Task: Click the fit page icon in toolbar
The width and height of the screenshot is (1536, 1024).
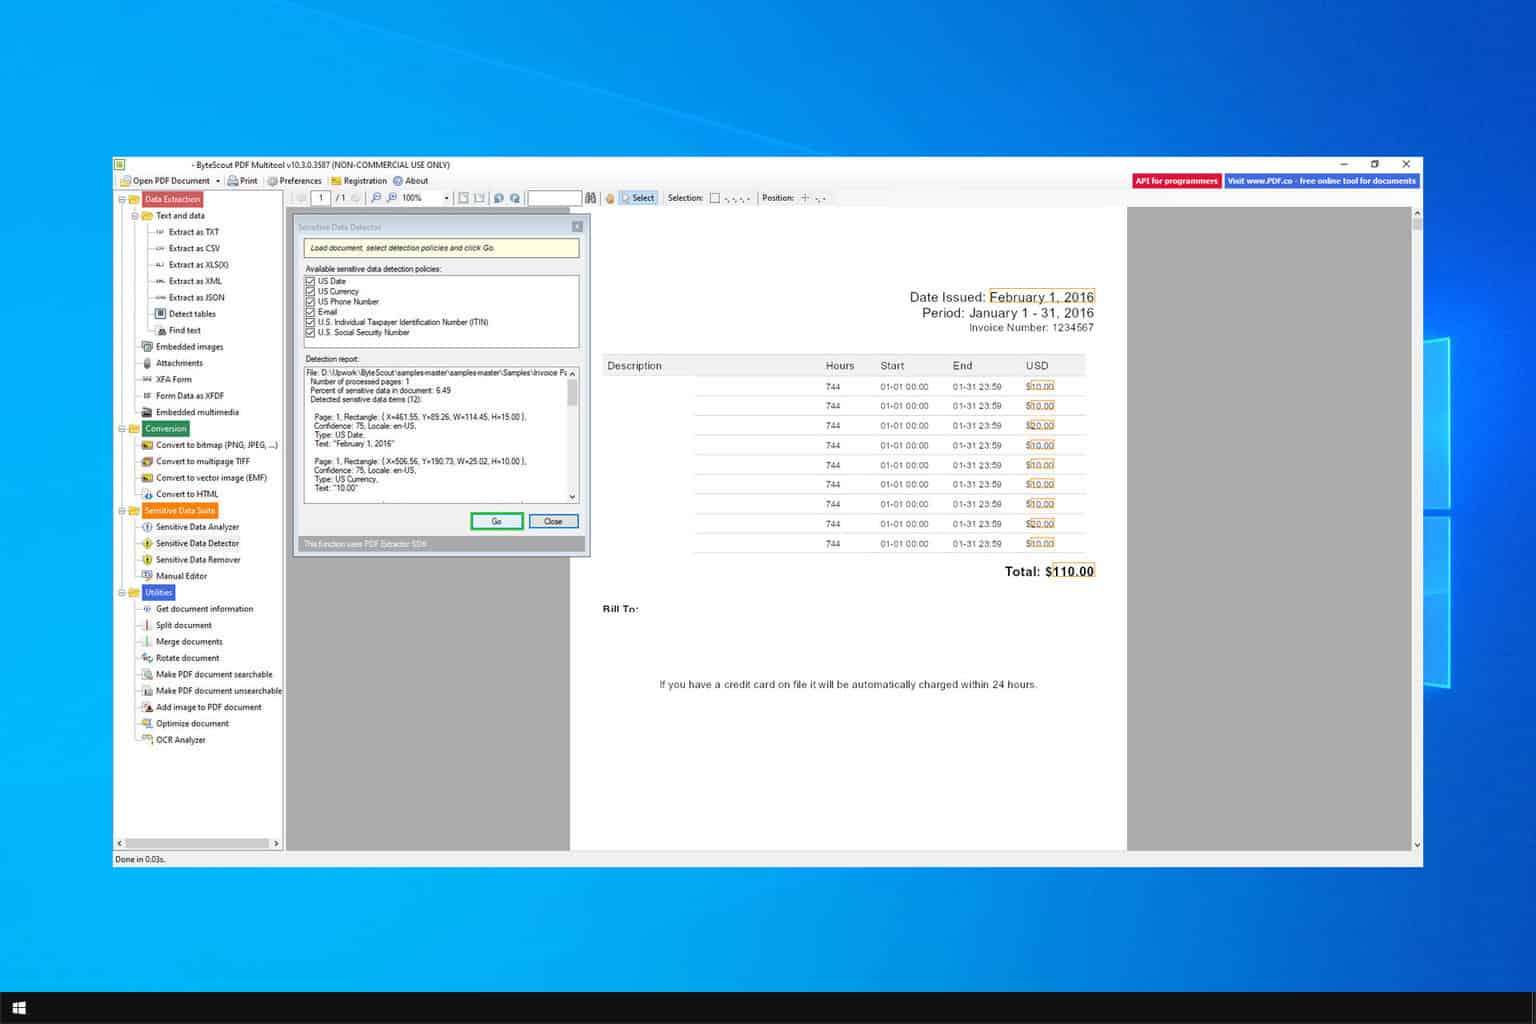Action: click(463, 198)
